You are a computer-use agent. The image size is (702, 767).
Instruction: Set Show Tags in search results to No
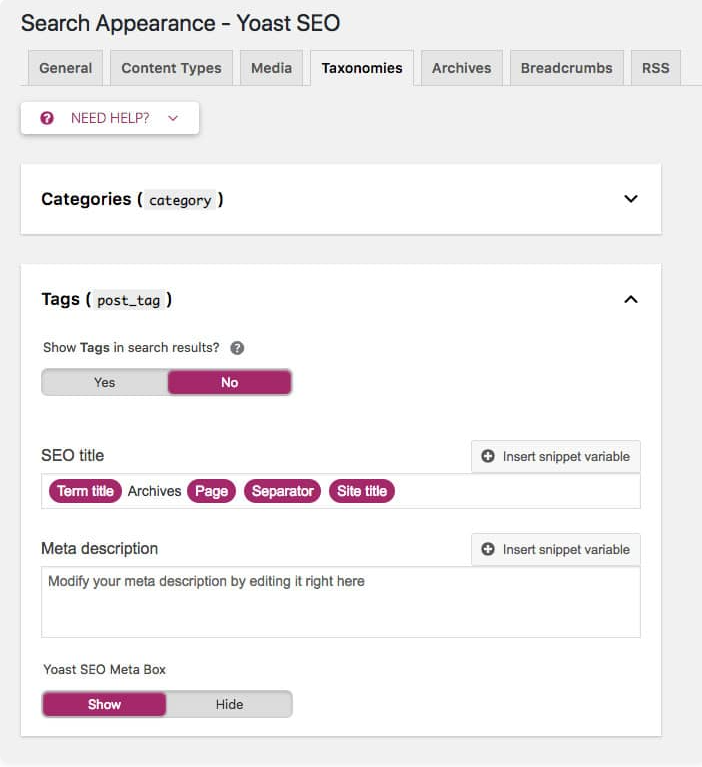(x=229, y=382)
